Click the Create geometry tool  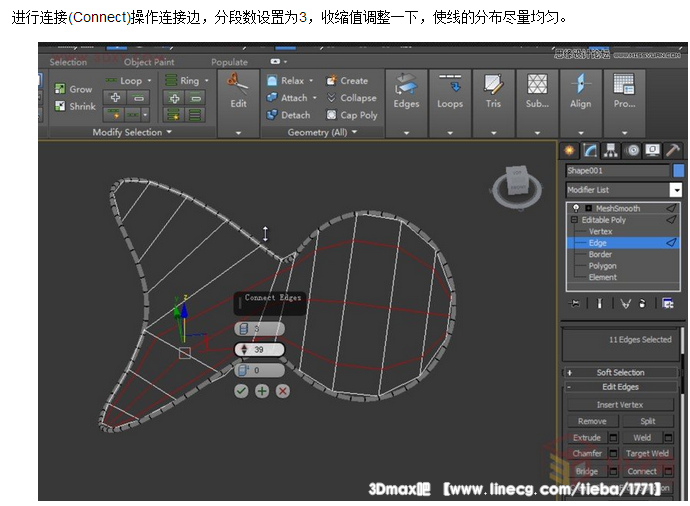click(x=347, y=81)
